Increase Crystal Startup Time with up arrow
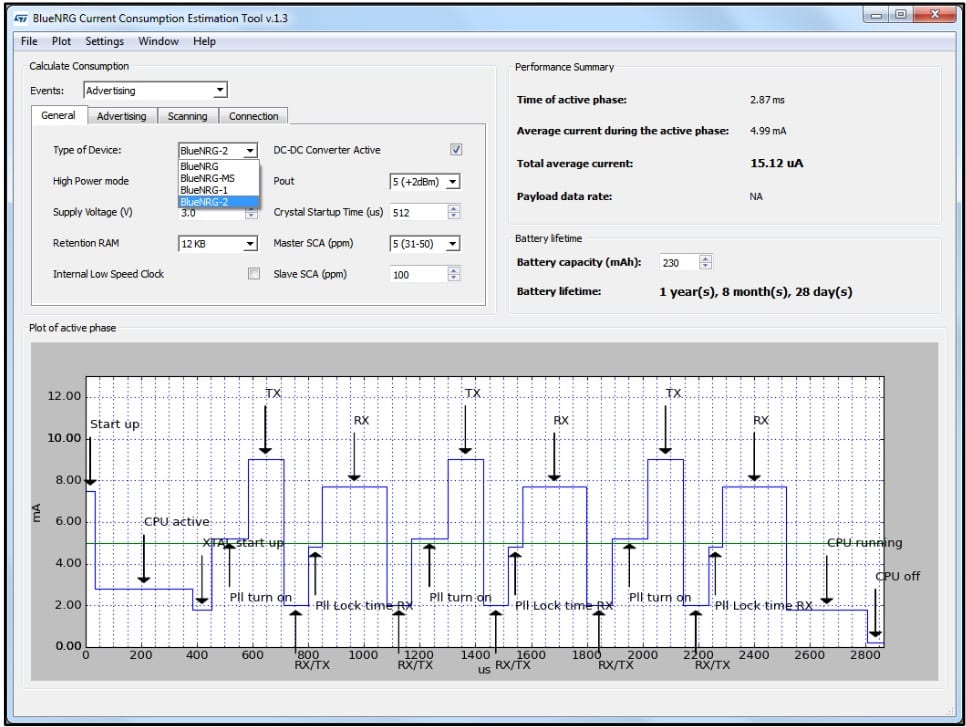Screen dimensions: 966x727 pos(454,208)
